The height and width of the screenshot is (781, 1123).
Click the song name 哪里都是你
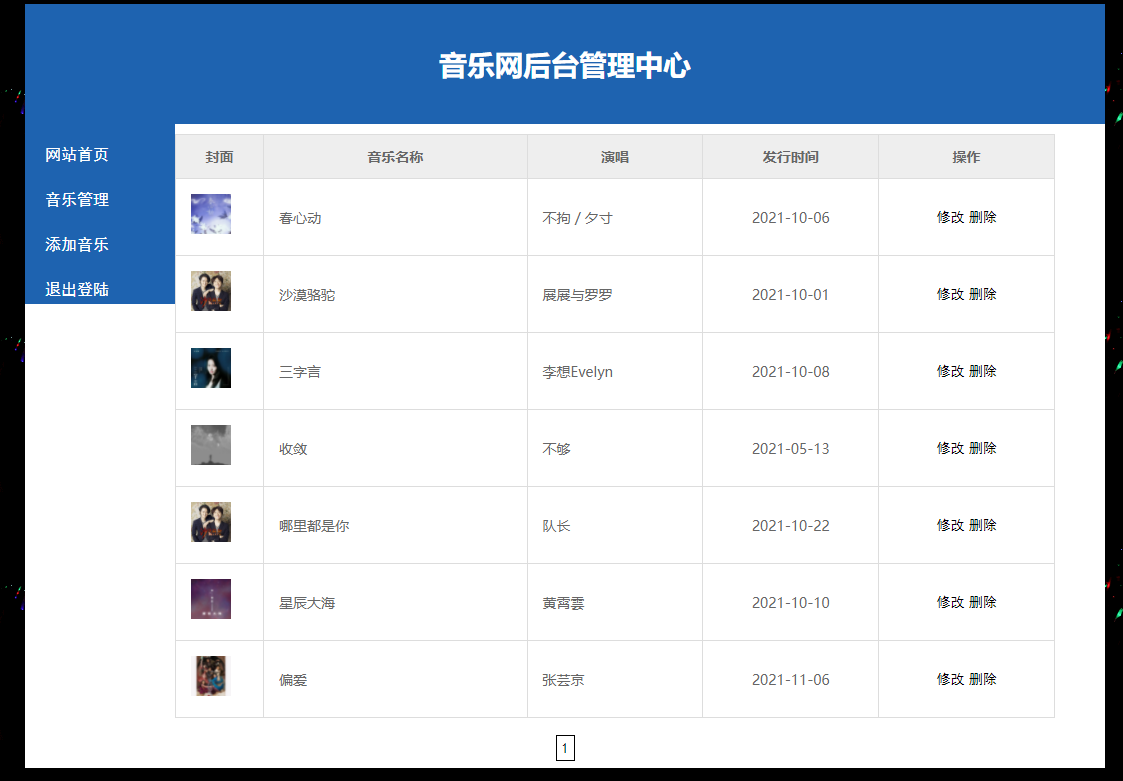coord(314,527)
